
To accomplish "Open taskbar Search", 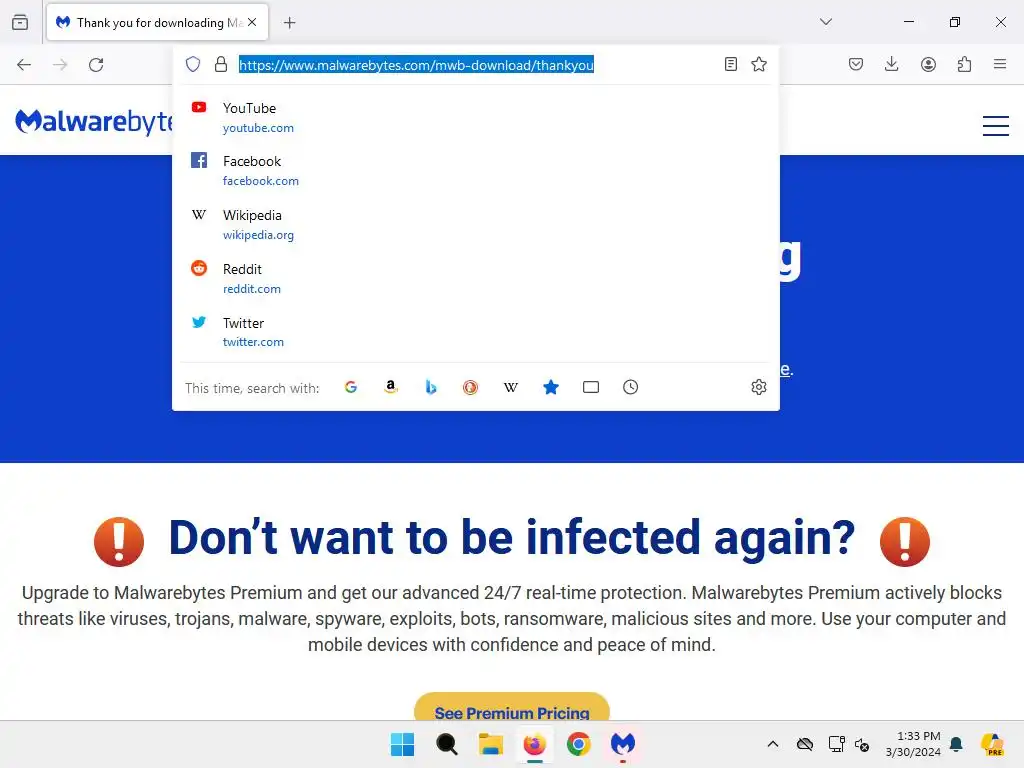I will pyautogui.click(x=447, y=744).
